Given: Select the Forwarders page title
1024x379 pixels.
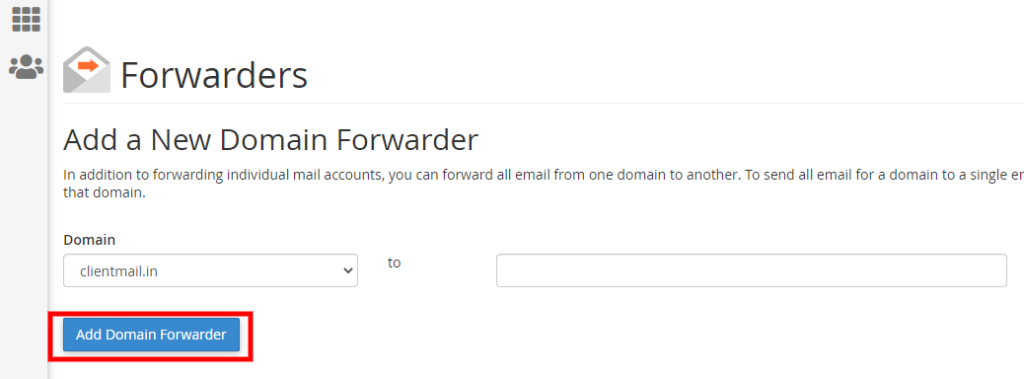Looking at the screenshot, I should [214, 75].
